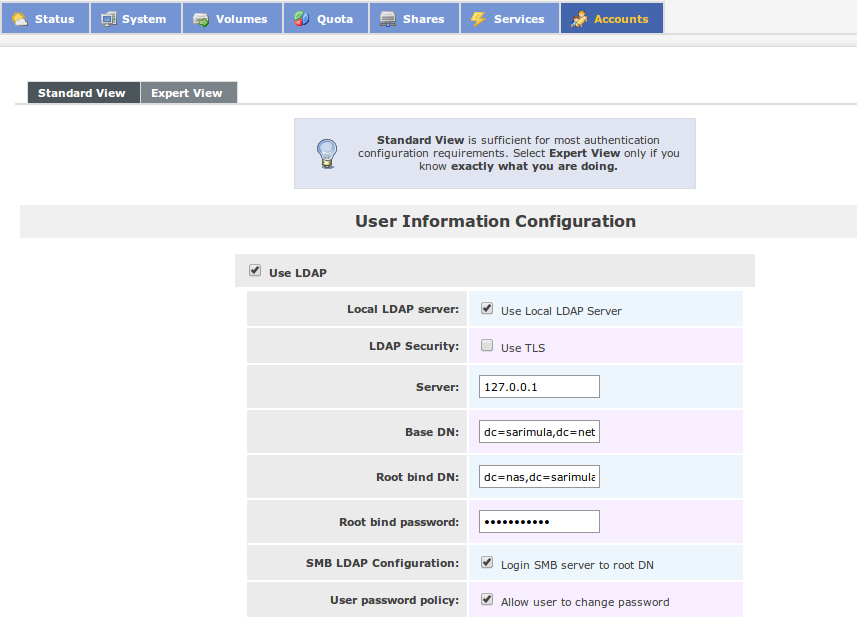
Task: Switch to the Expert View tab
Action: (x=187, y=93)
